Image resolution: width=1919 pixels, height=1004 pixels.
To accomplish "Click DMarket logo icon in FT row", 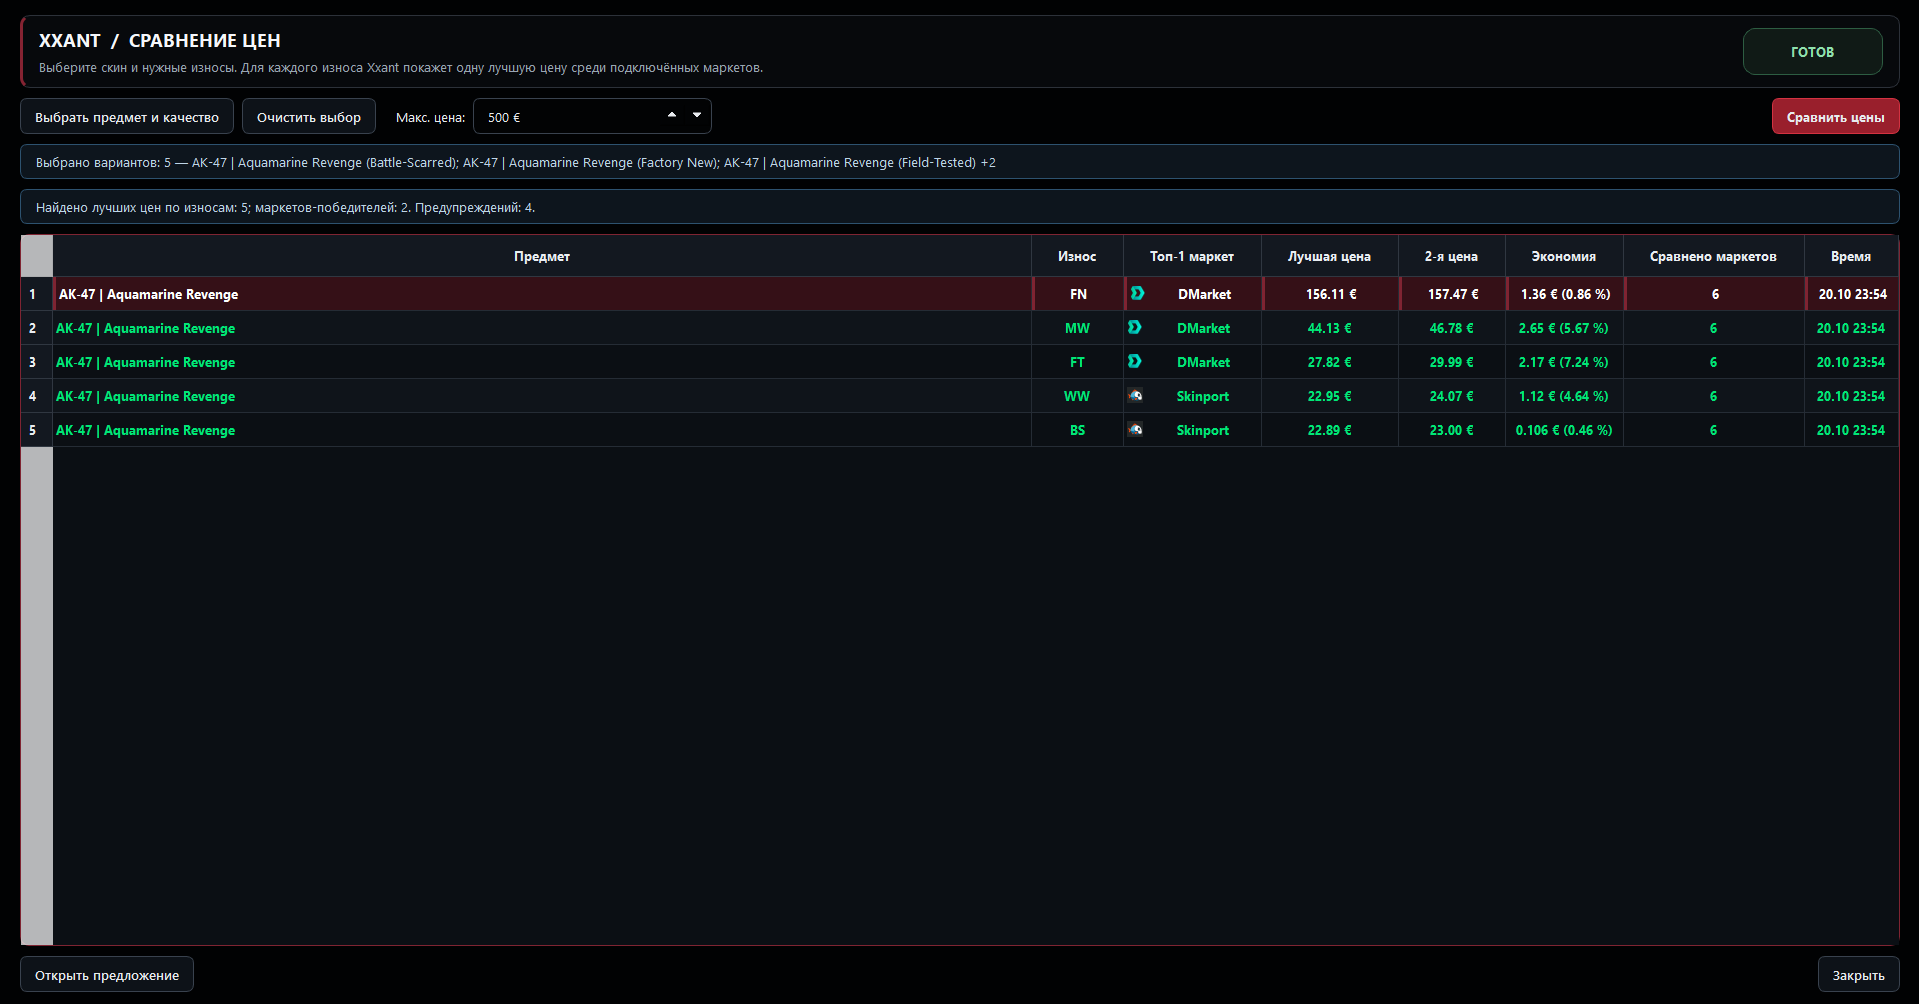I will pos(1134,362).
